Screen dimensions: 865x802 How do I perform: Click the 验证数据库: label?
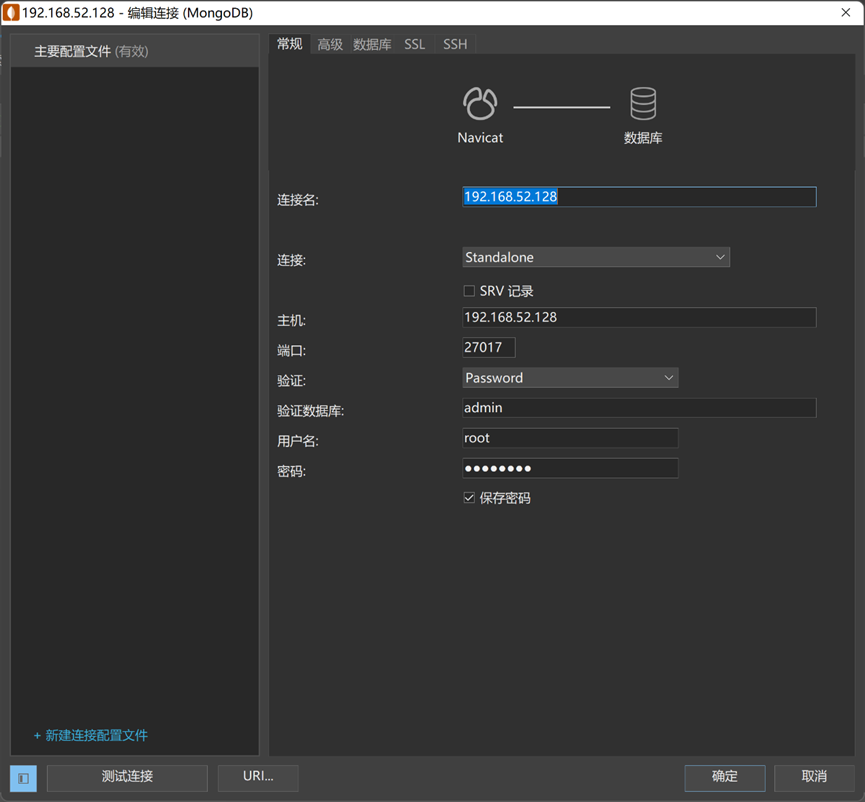tap(311, 411)
